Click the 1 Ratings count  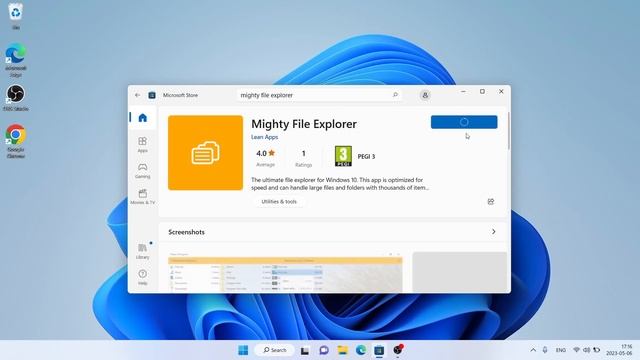[x=303, y=158]
